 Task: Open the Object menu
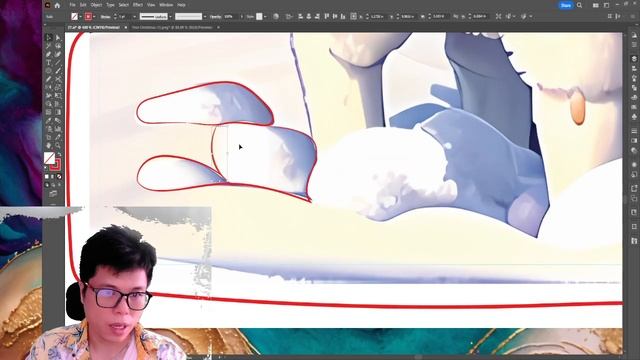[96, 5]
